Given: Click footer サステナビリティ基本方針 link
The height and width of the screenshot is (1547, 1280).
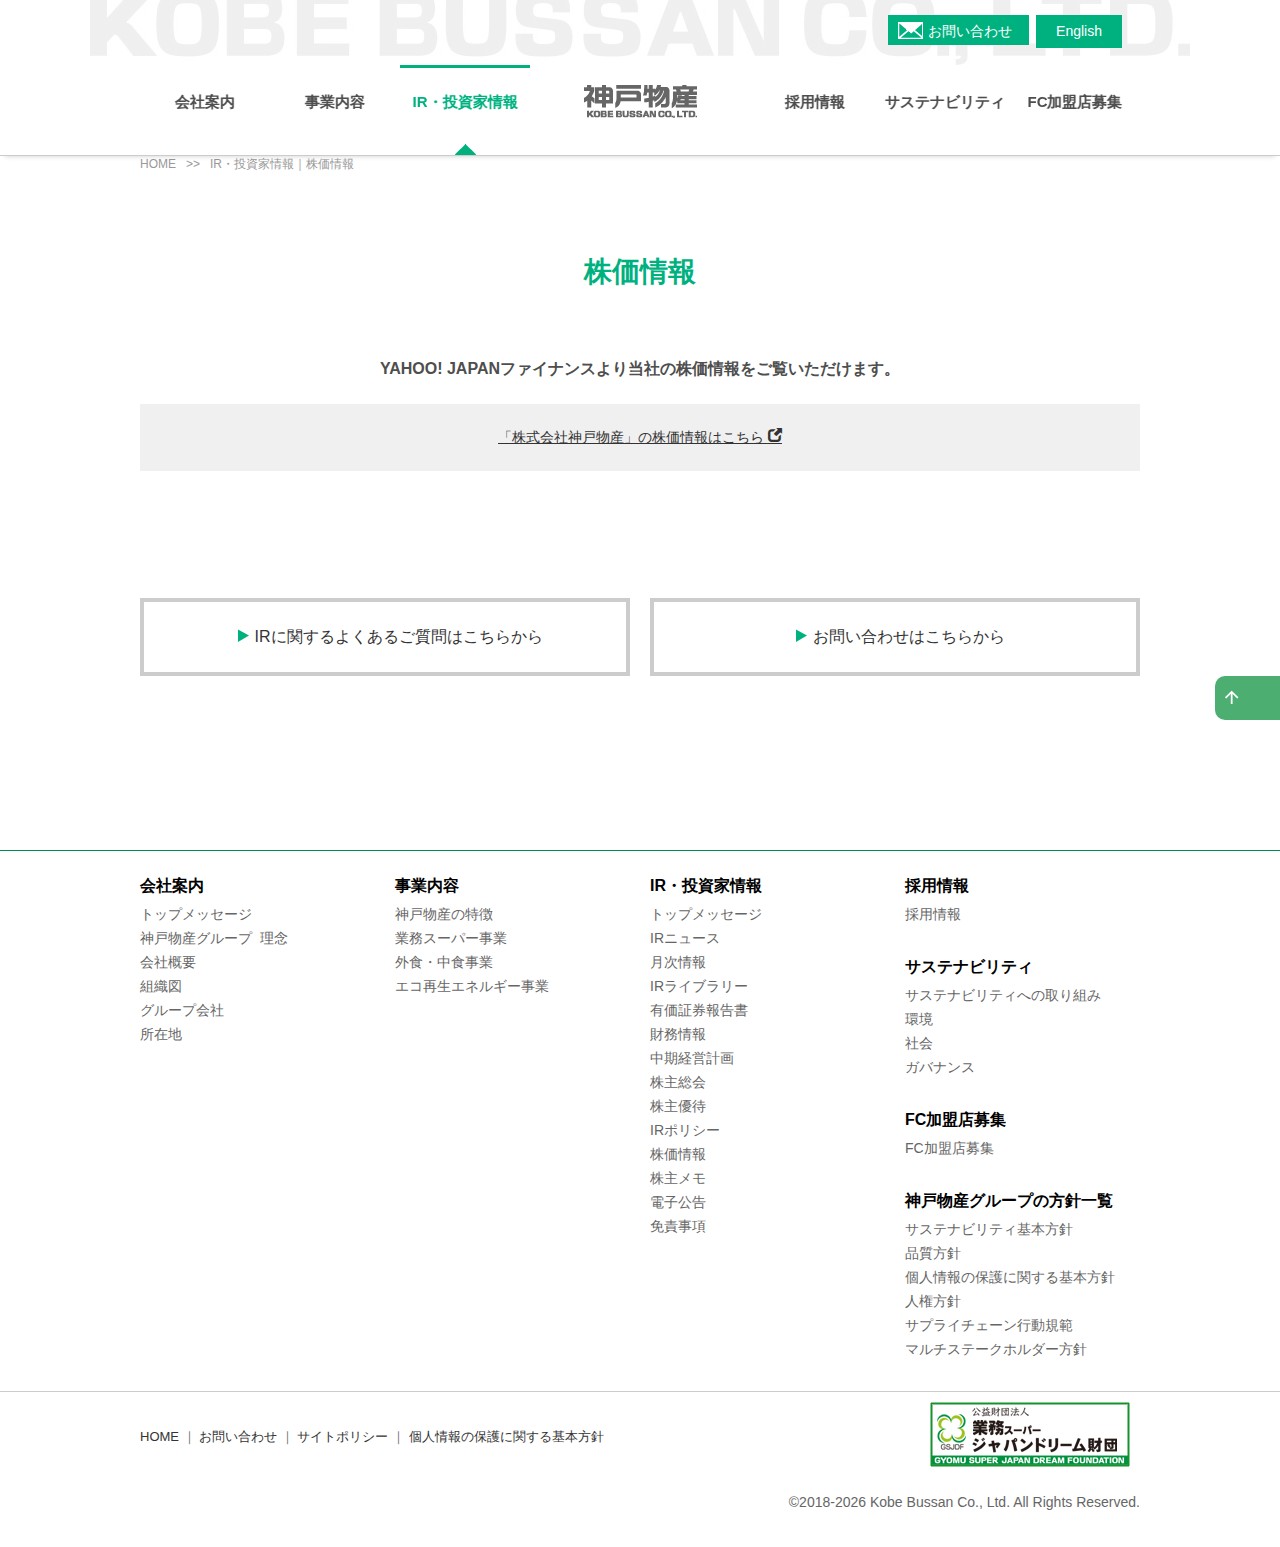Looking at the screenshot, I should [x=989, y=1229].
